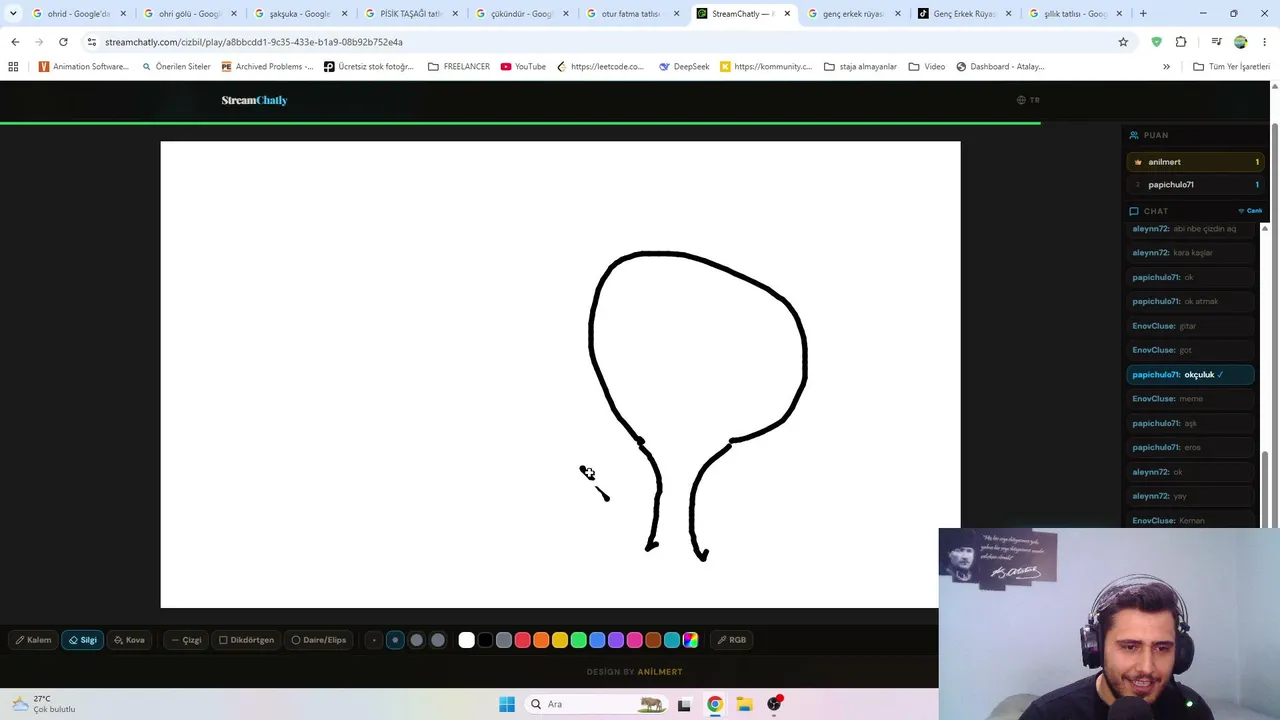Open the tab search dropdown arrow
1280x720 pixels.
[13, 14]
